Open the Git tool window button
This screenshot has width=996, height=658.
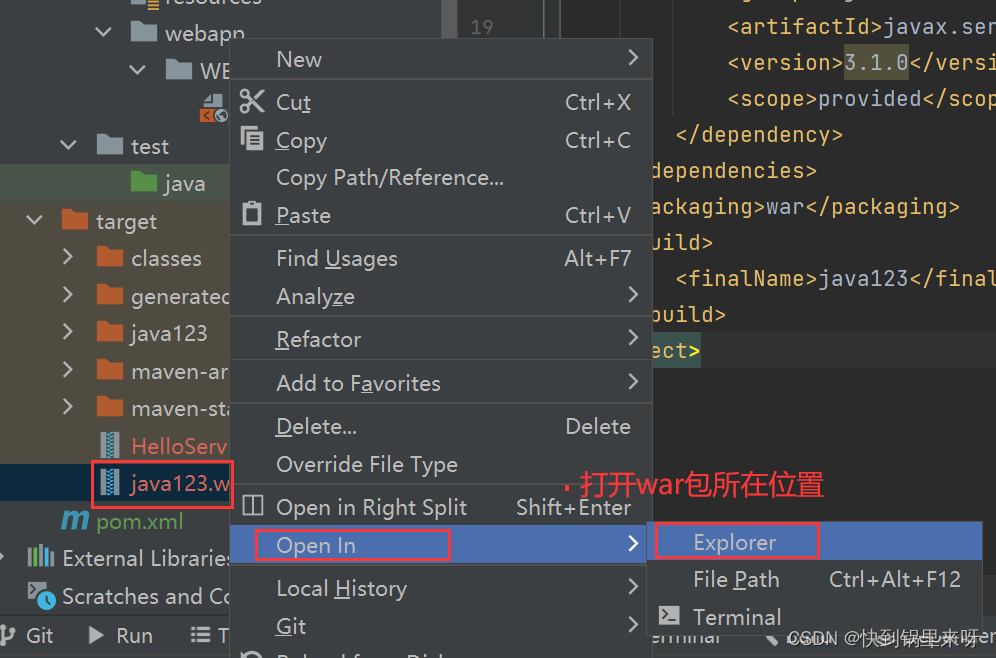[x=27, y=635]
